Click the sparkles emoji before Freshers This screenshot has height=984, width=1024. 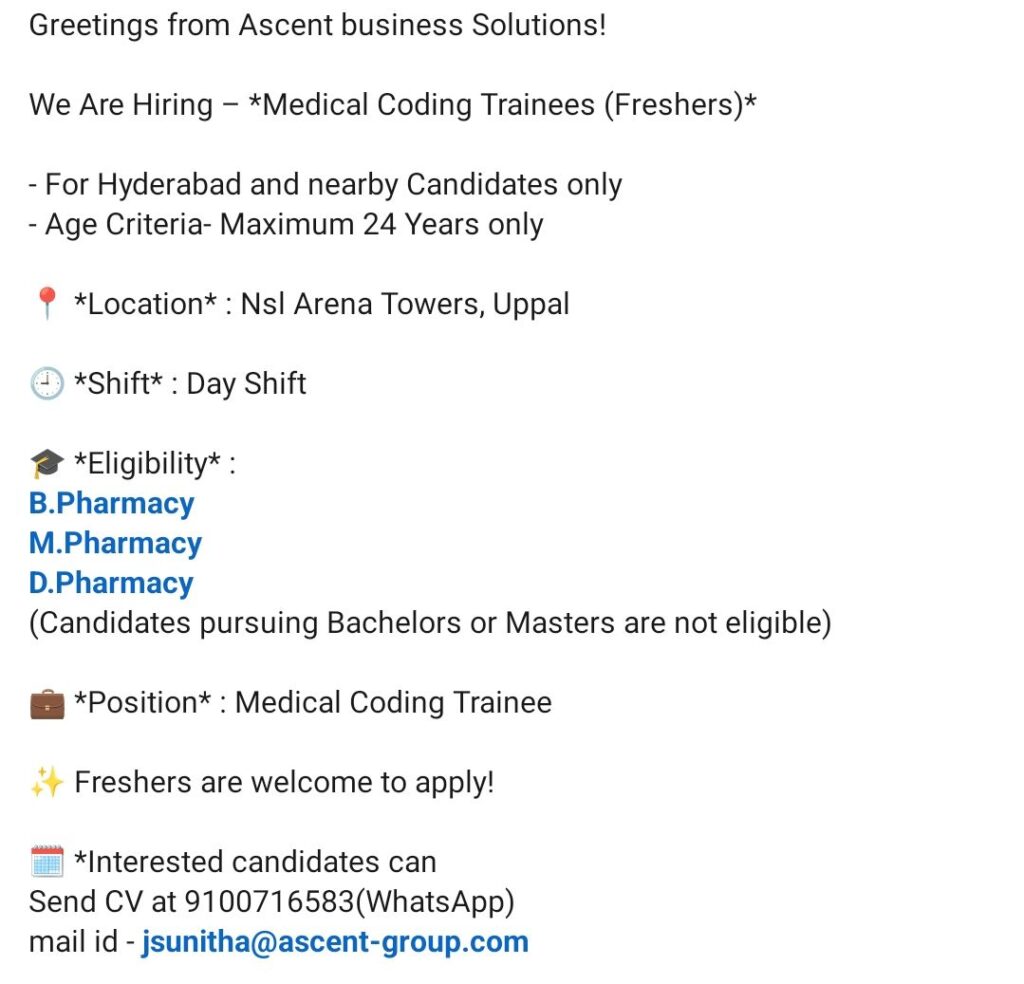46,783
